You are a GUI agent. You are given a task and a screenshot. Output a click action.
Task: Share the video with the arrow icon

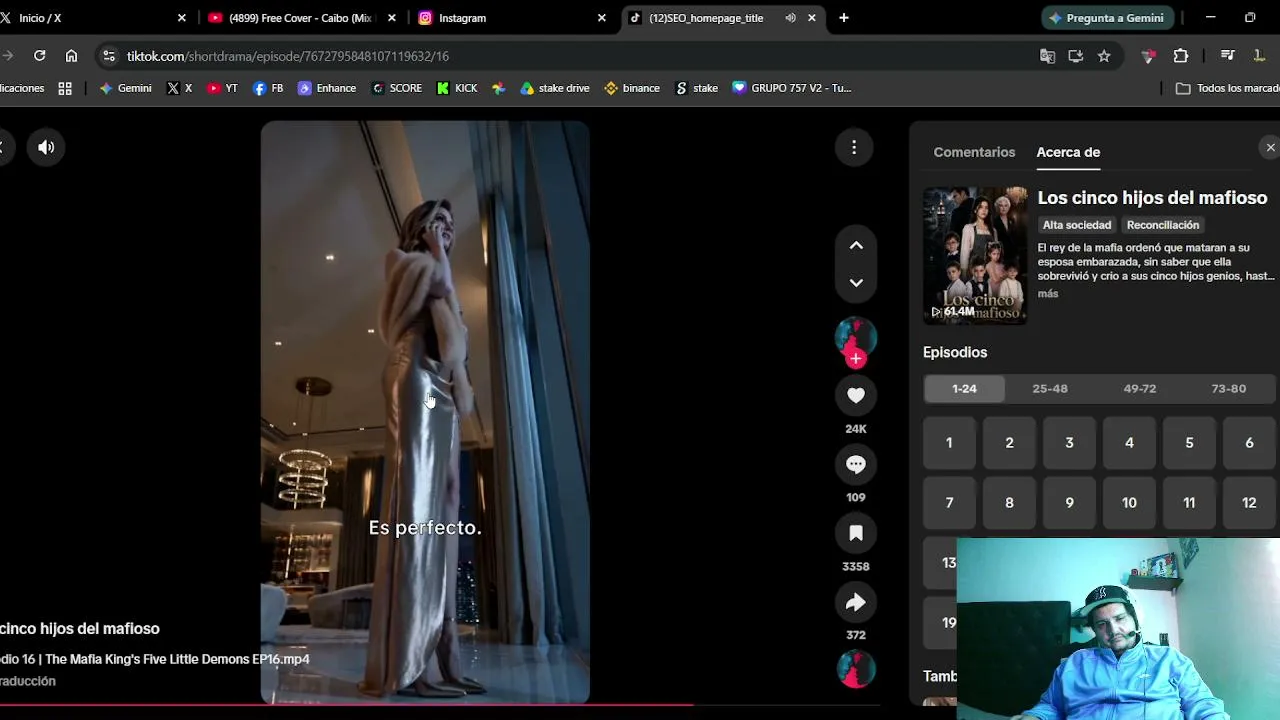click(x=856, y=602)
